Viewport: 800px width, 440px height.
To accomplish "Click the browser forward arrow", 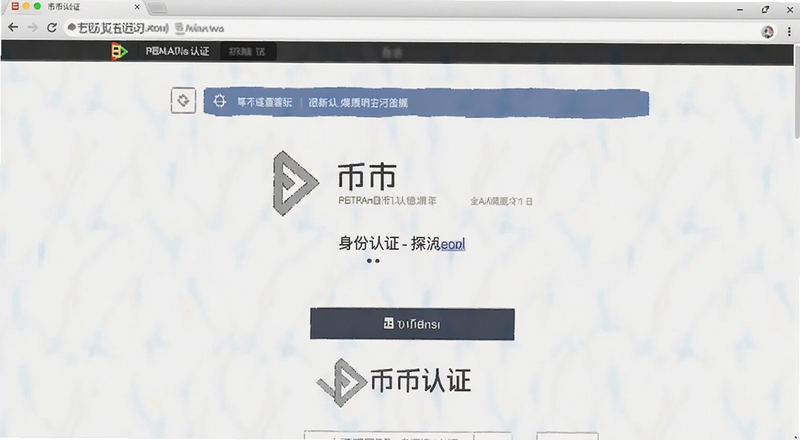I will 33,28.
